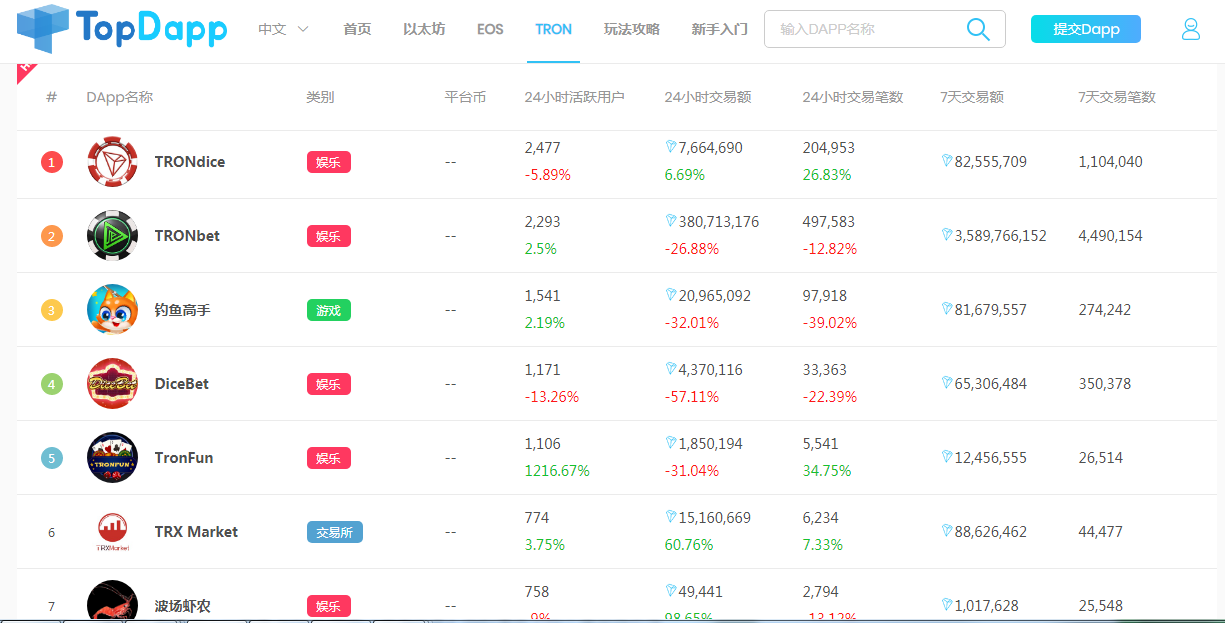Open the TRONbet app icon
The height and width of the screenshot is (623, 1225).
(x=112, y=236)
